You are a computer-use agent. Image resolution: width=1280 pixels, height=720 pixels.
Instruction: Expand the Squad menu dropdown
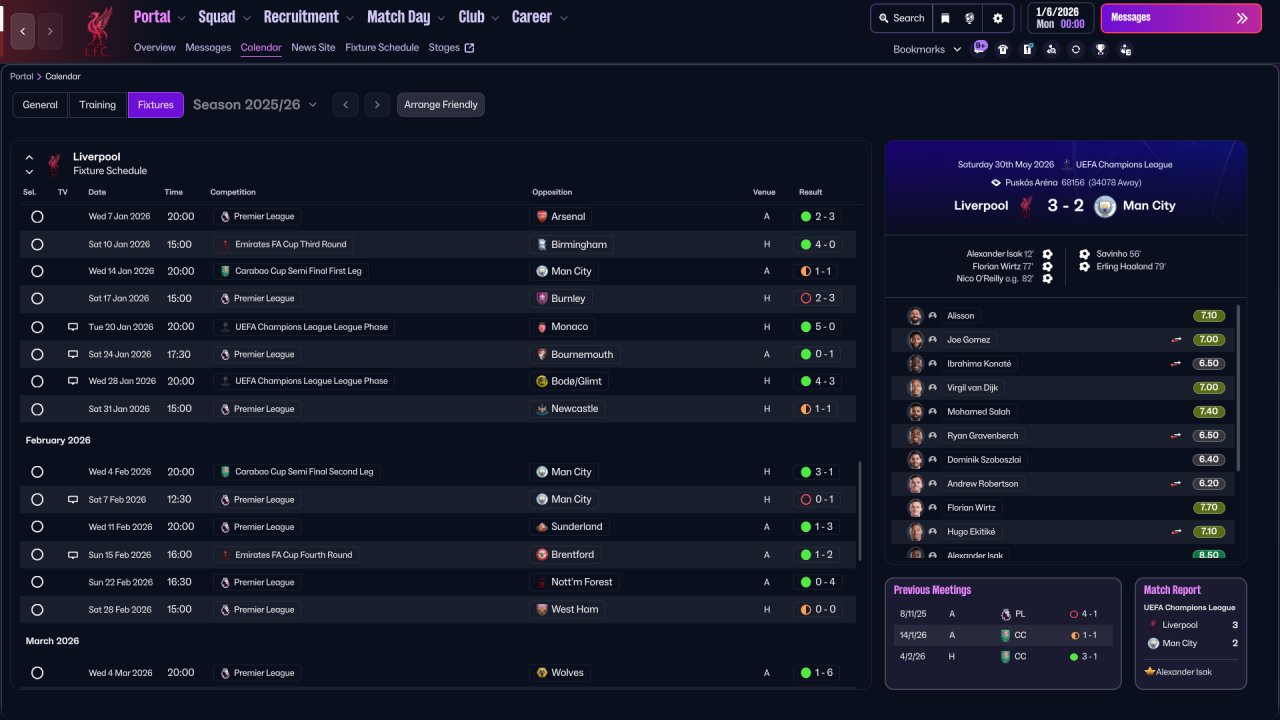click(x=246, y=18)
